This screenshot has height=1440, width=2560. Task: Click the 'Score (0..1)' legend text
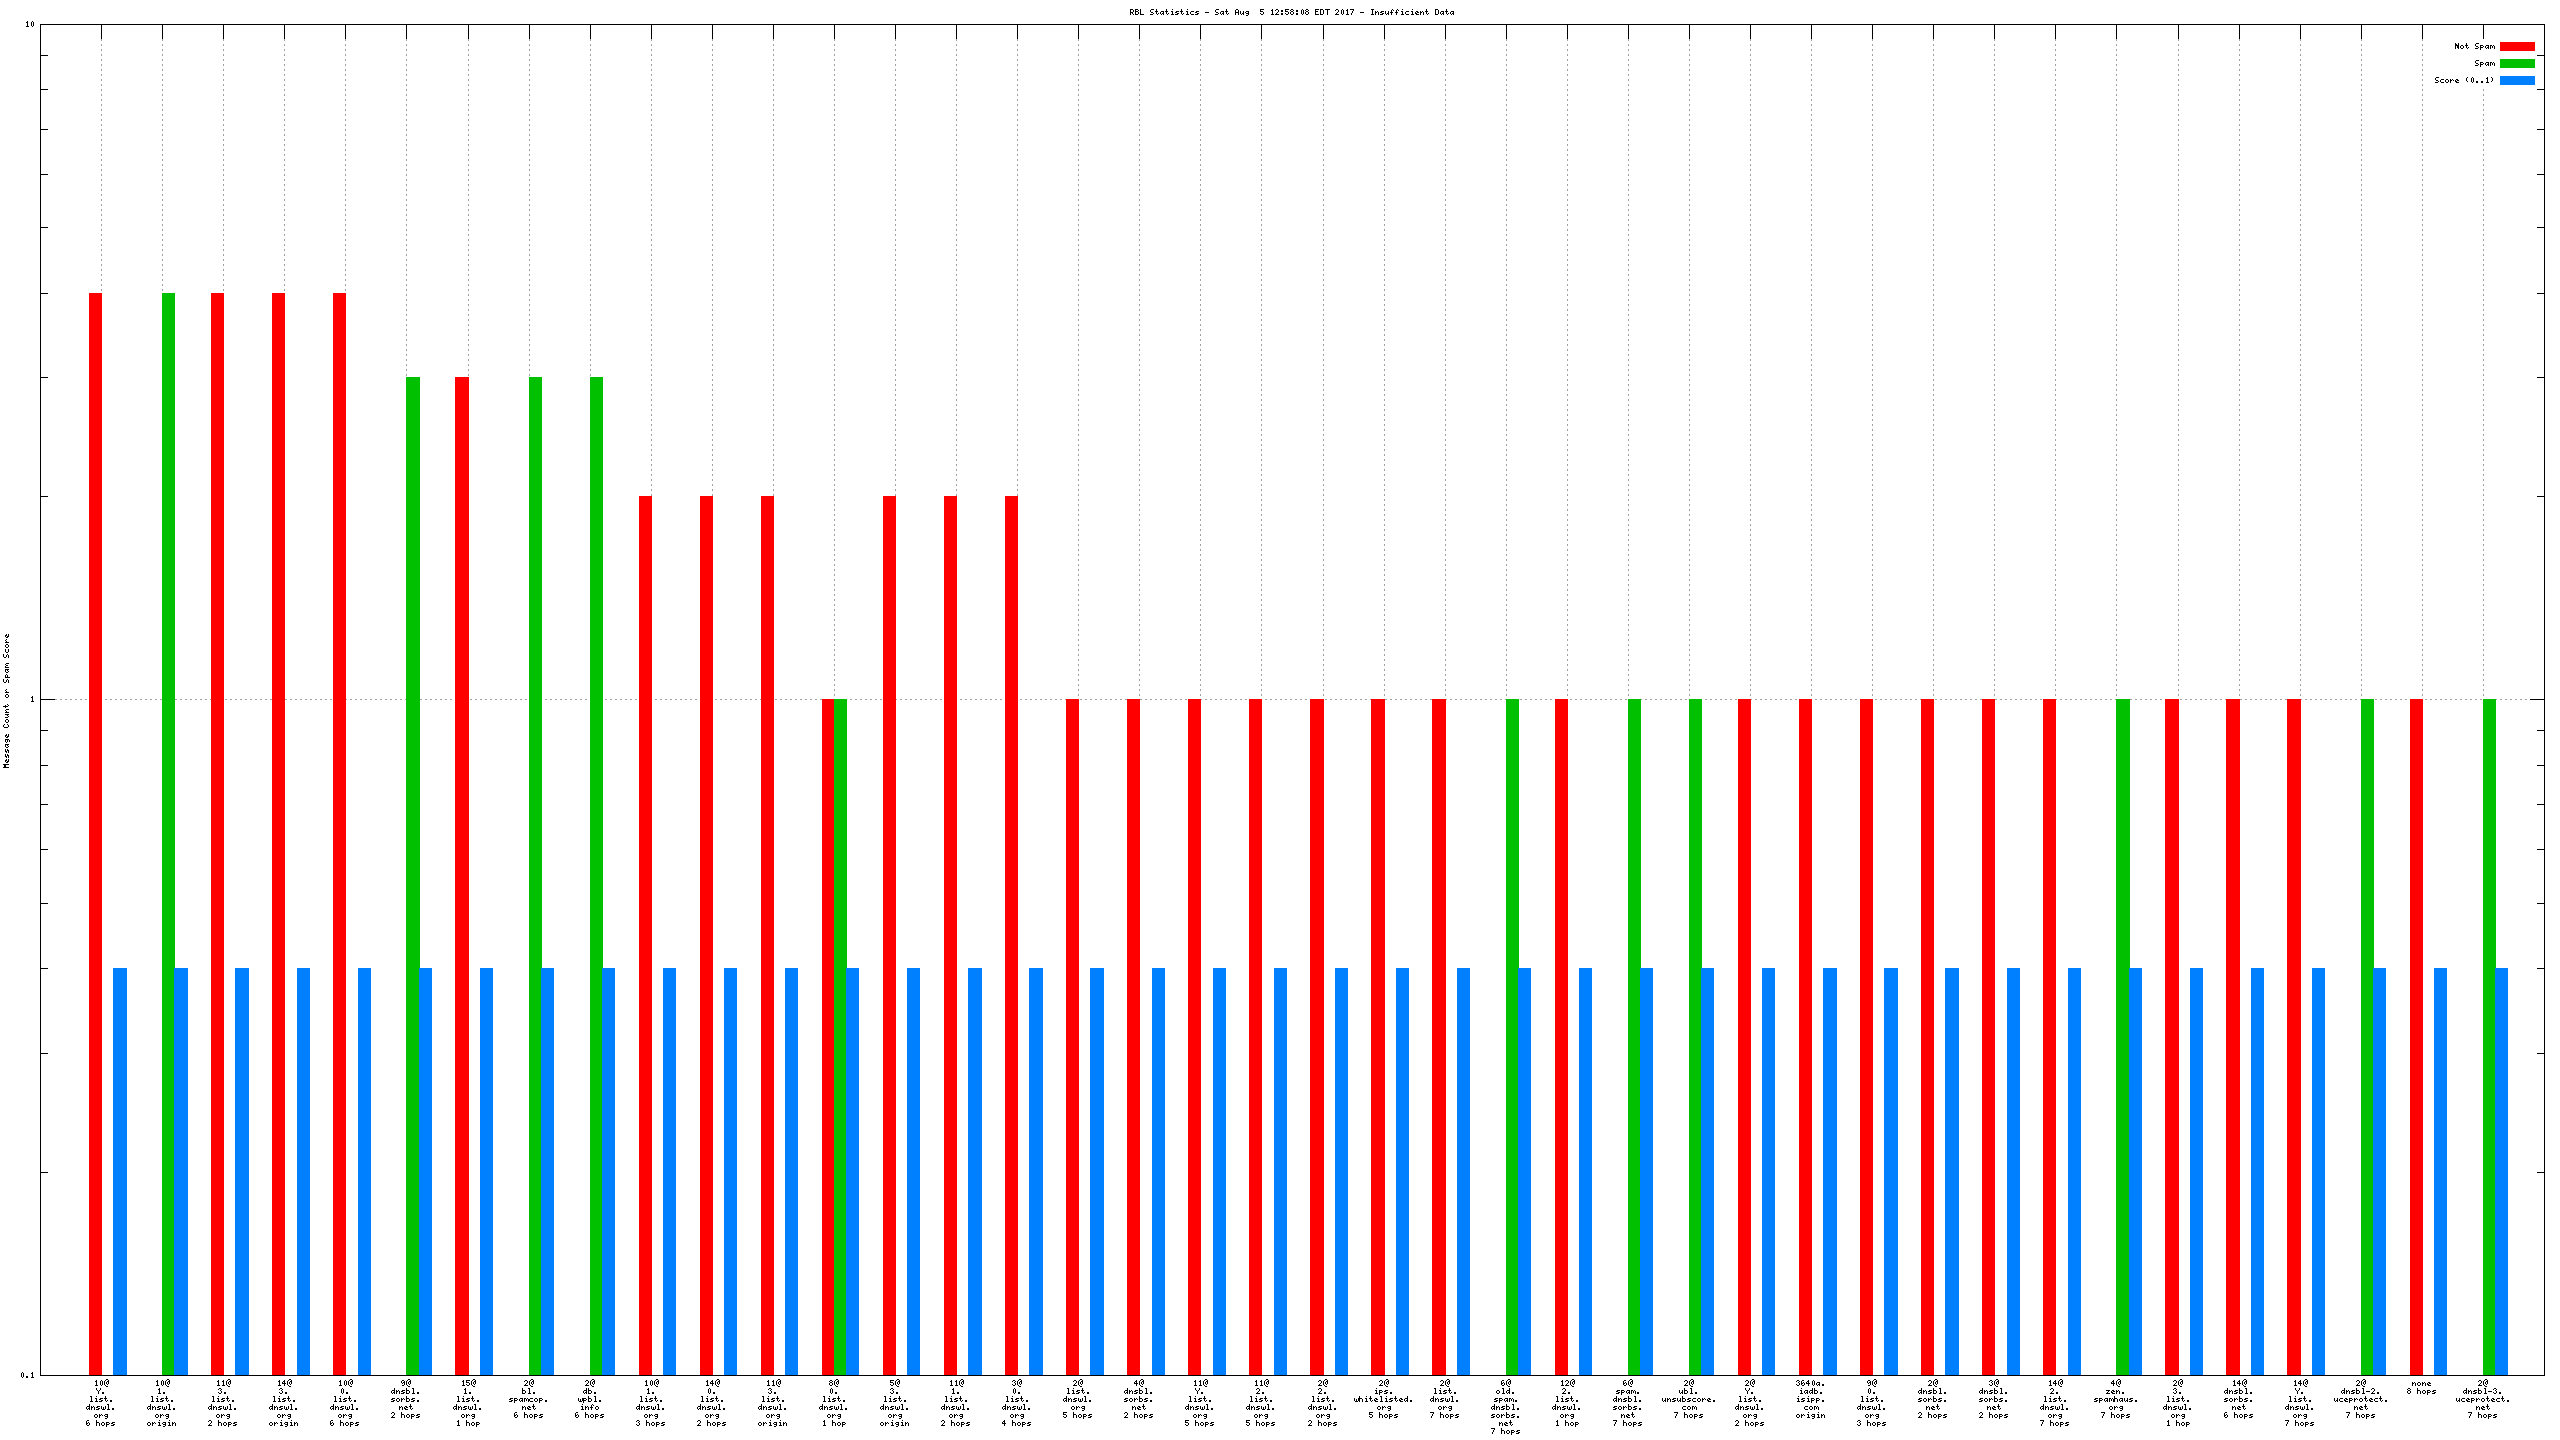pos(2464,80)
